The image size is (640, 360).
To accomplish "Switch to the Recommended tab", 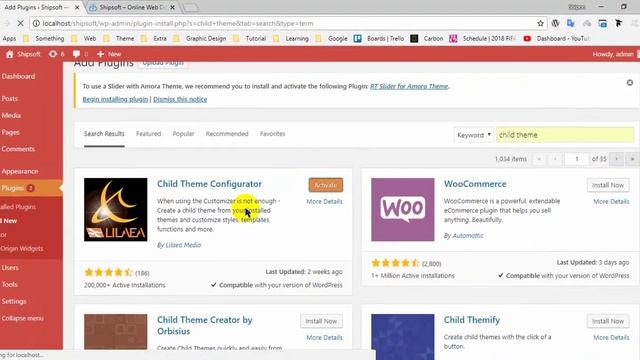I will click(227, 134).
